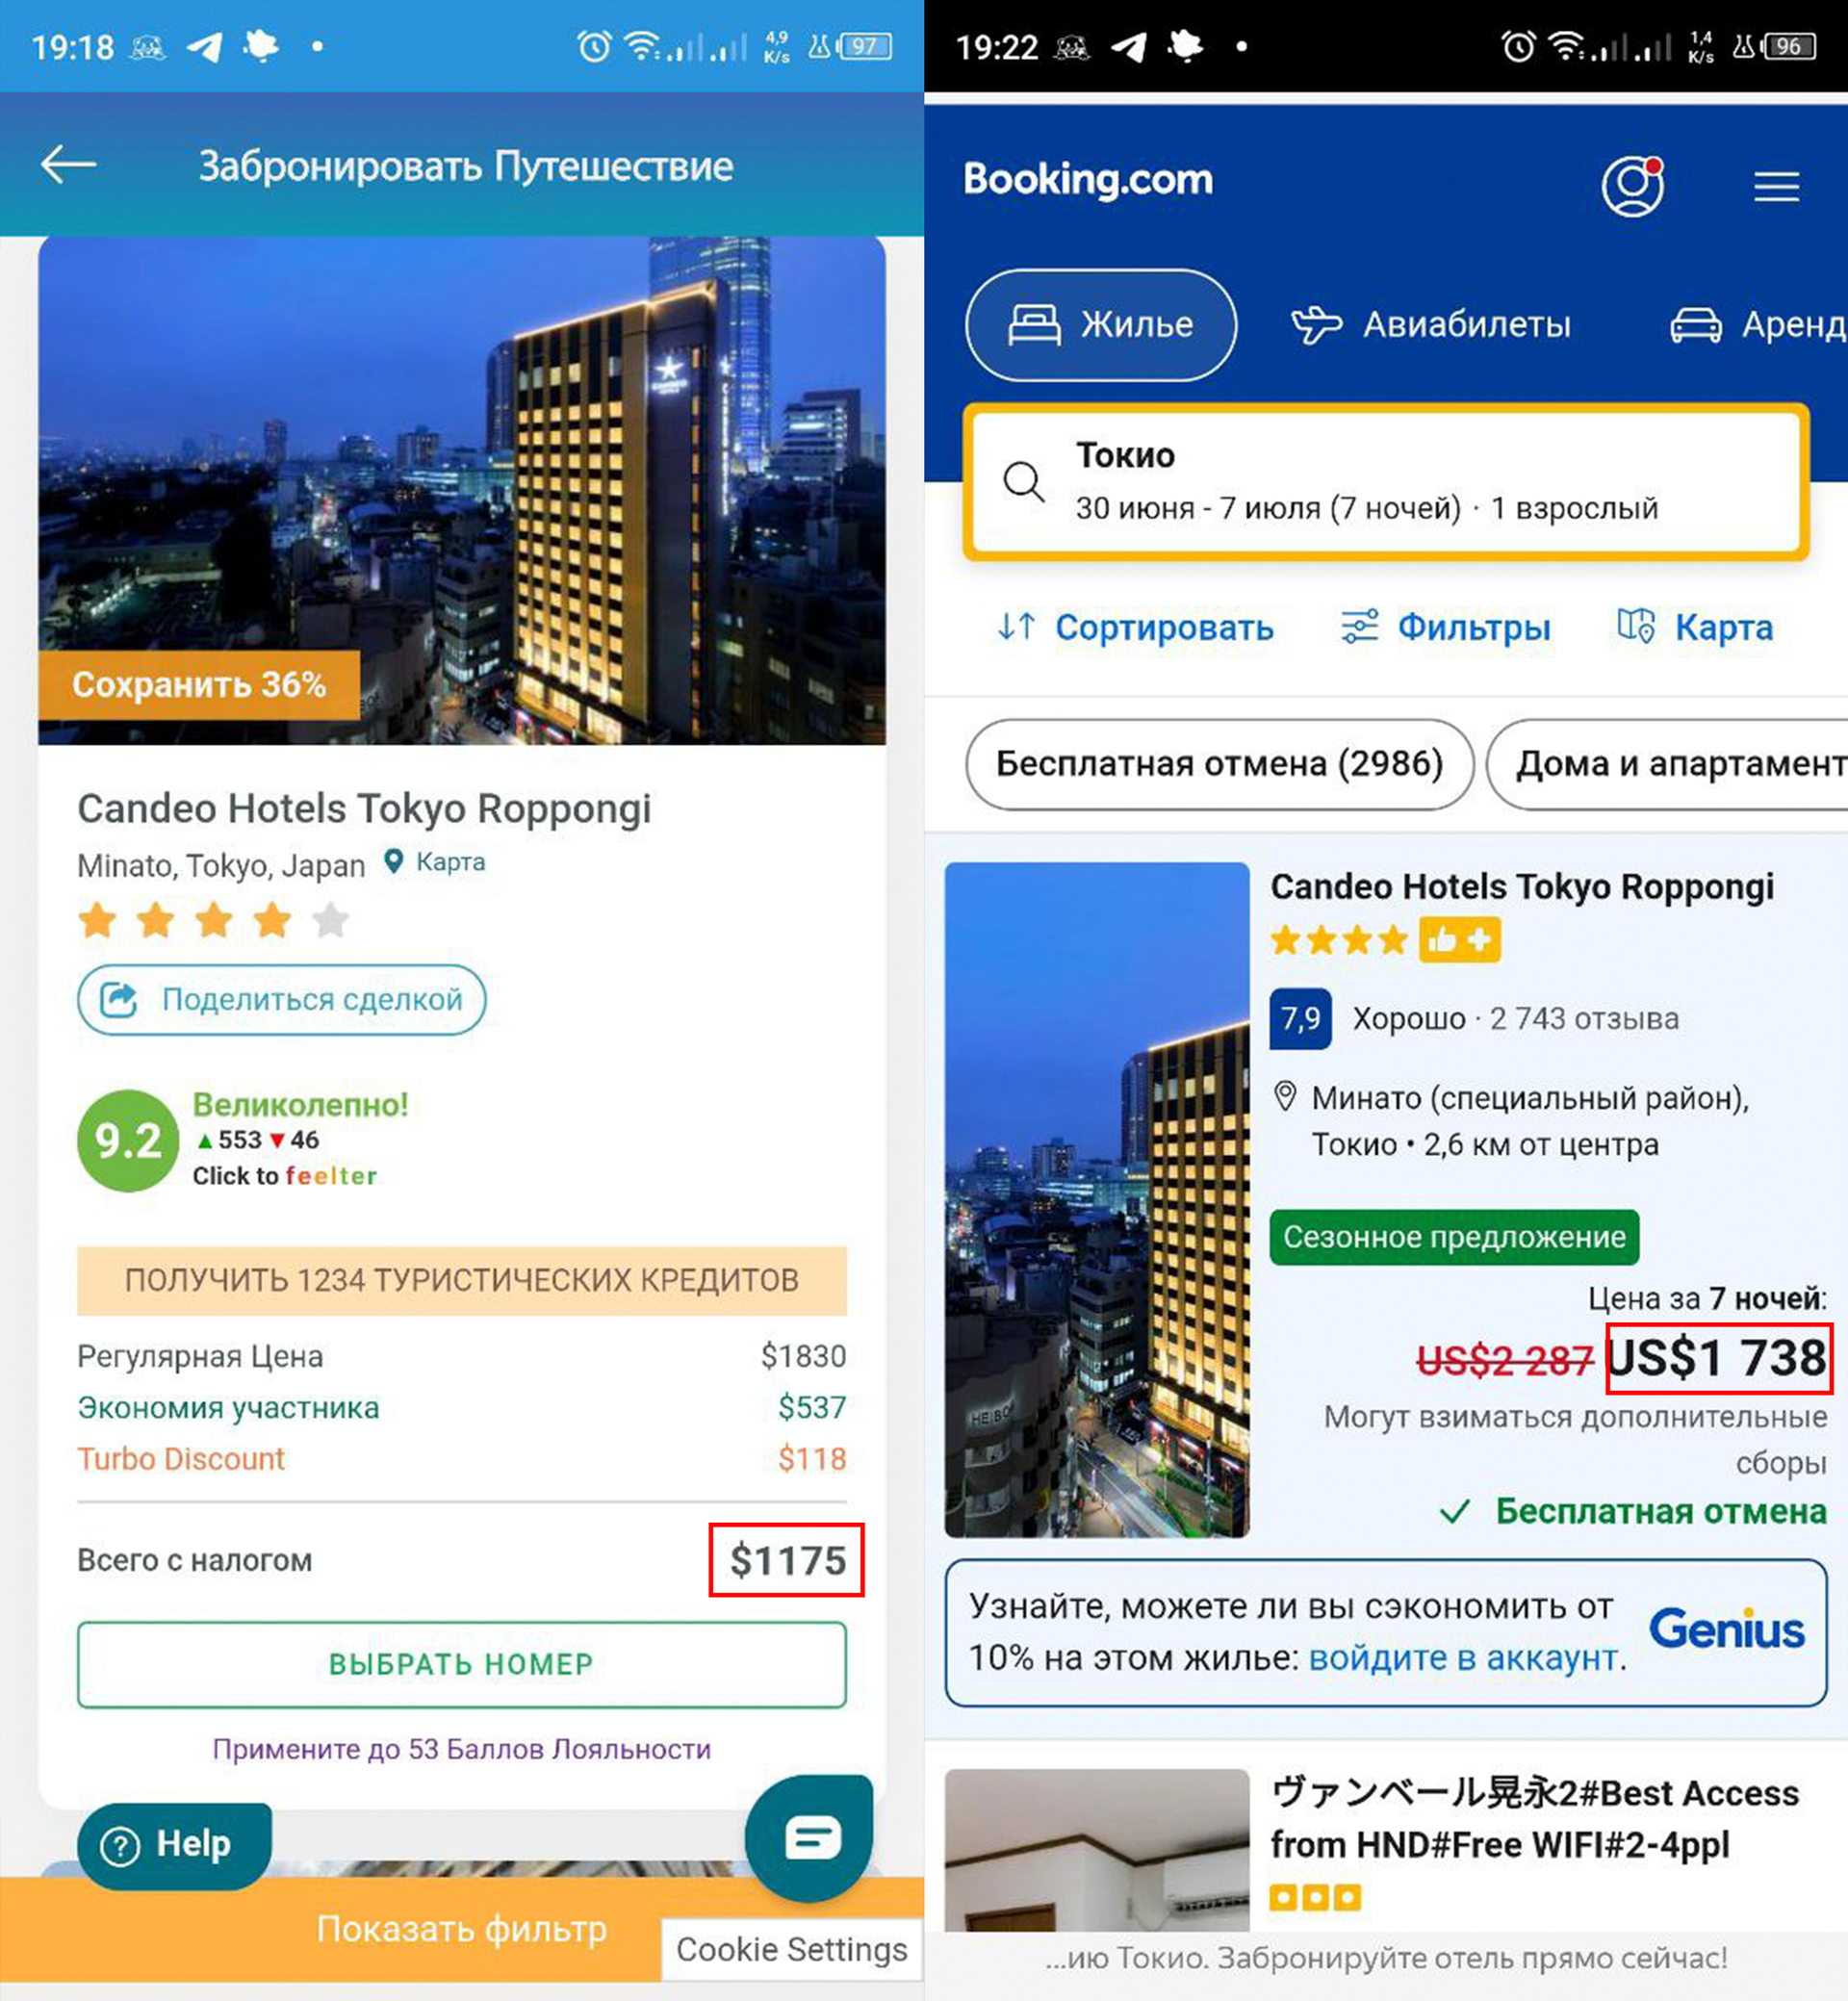The width and height of the screenshot is (1848, 2001).
Task: Select the Жилье tab
Action: click(1101, 325)
